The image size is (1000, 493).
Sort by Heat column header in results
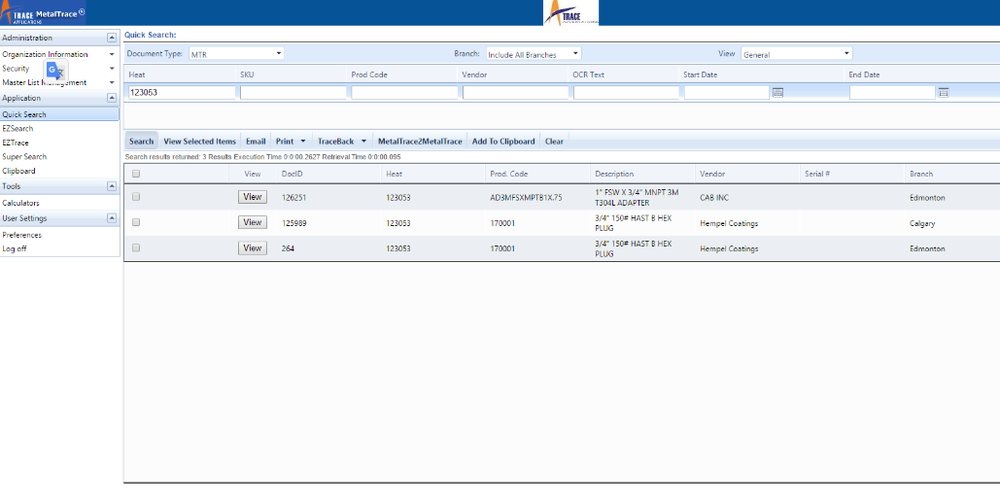pos(393,173)
